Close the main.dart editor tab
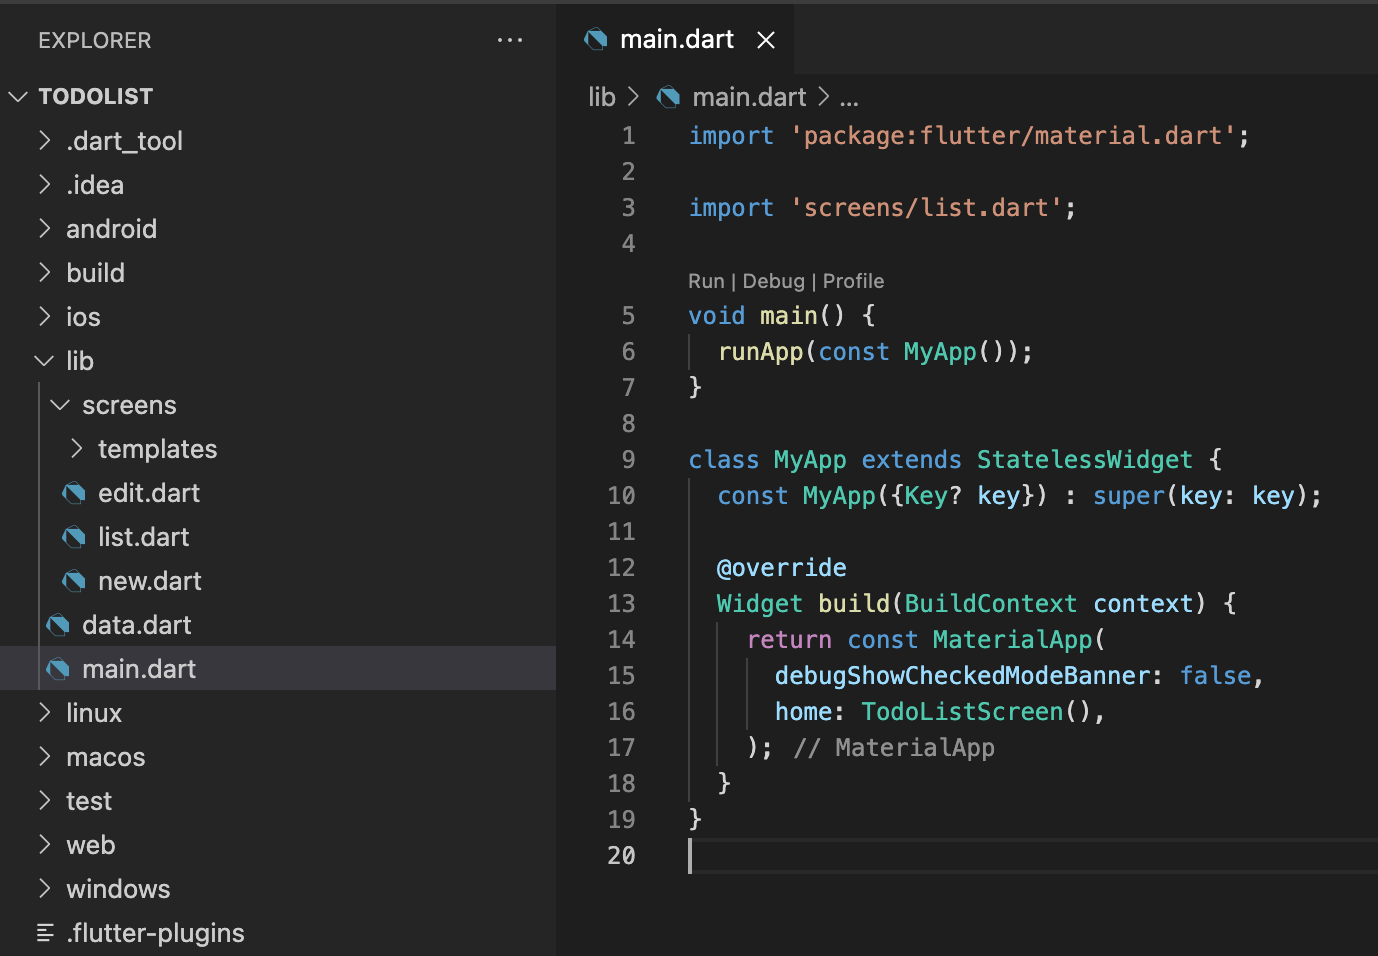 [766, 40]
